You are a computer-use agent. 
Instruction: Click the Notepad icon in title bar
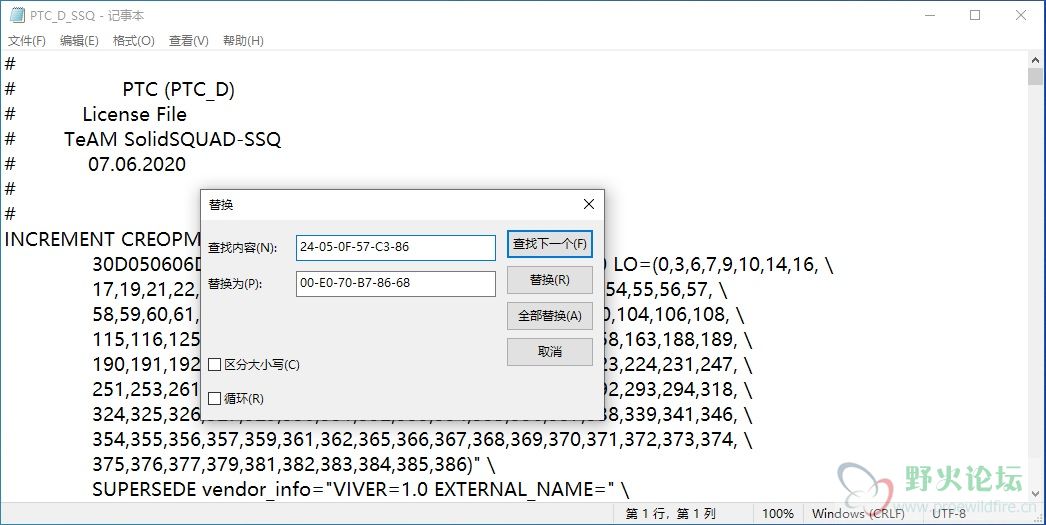point(17,15)
